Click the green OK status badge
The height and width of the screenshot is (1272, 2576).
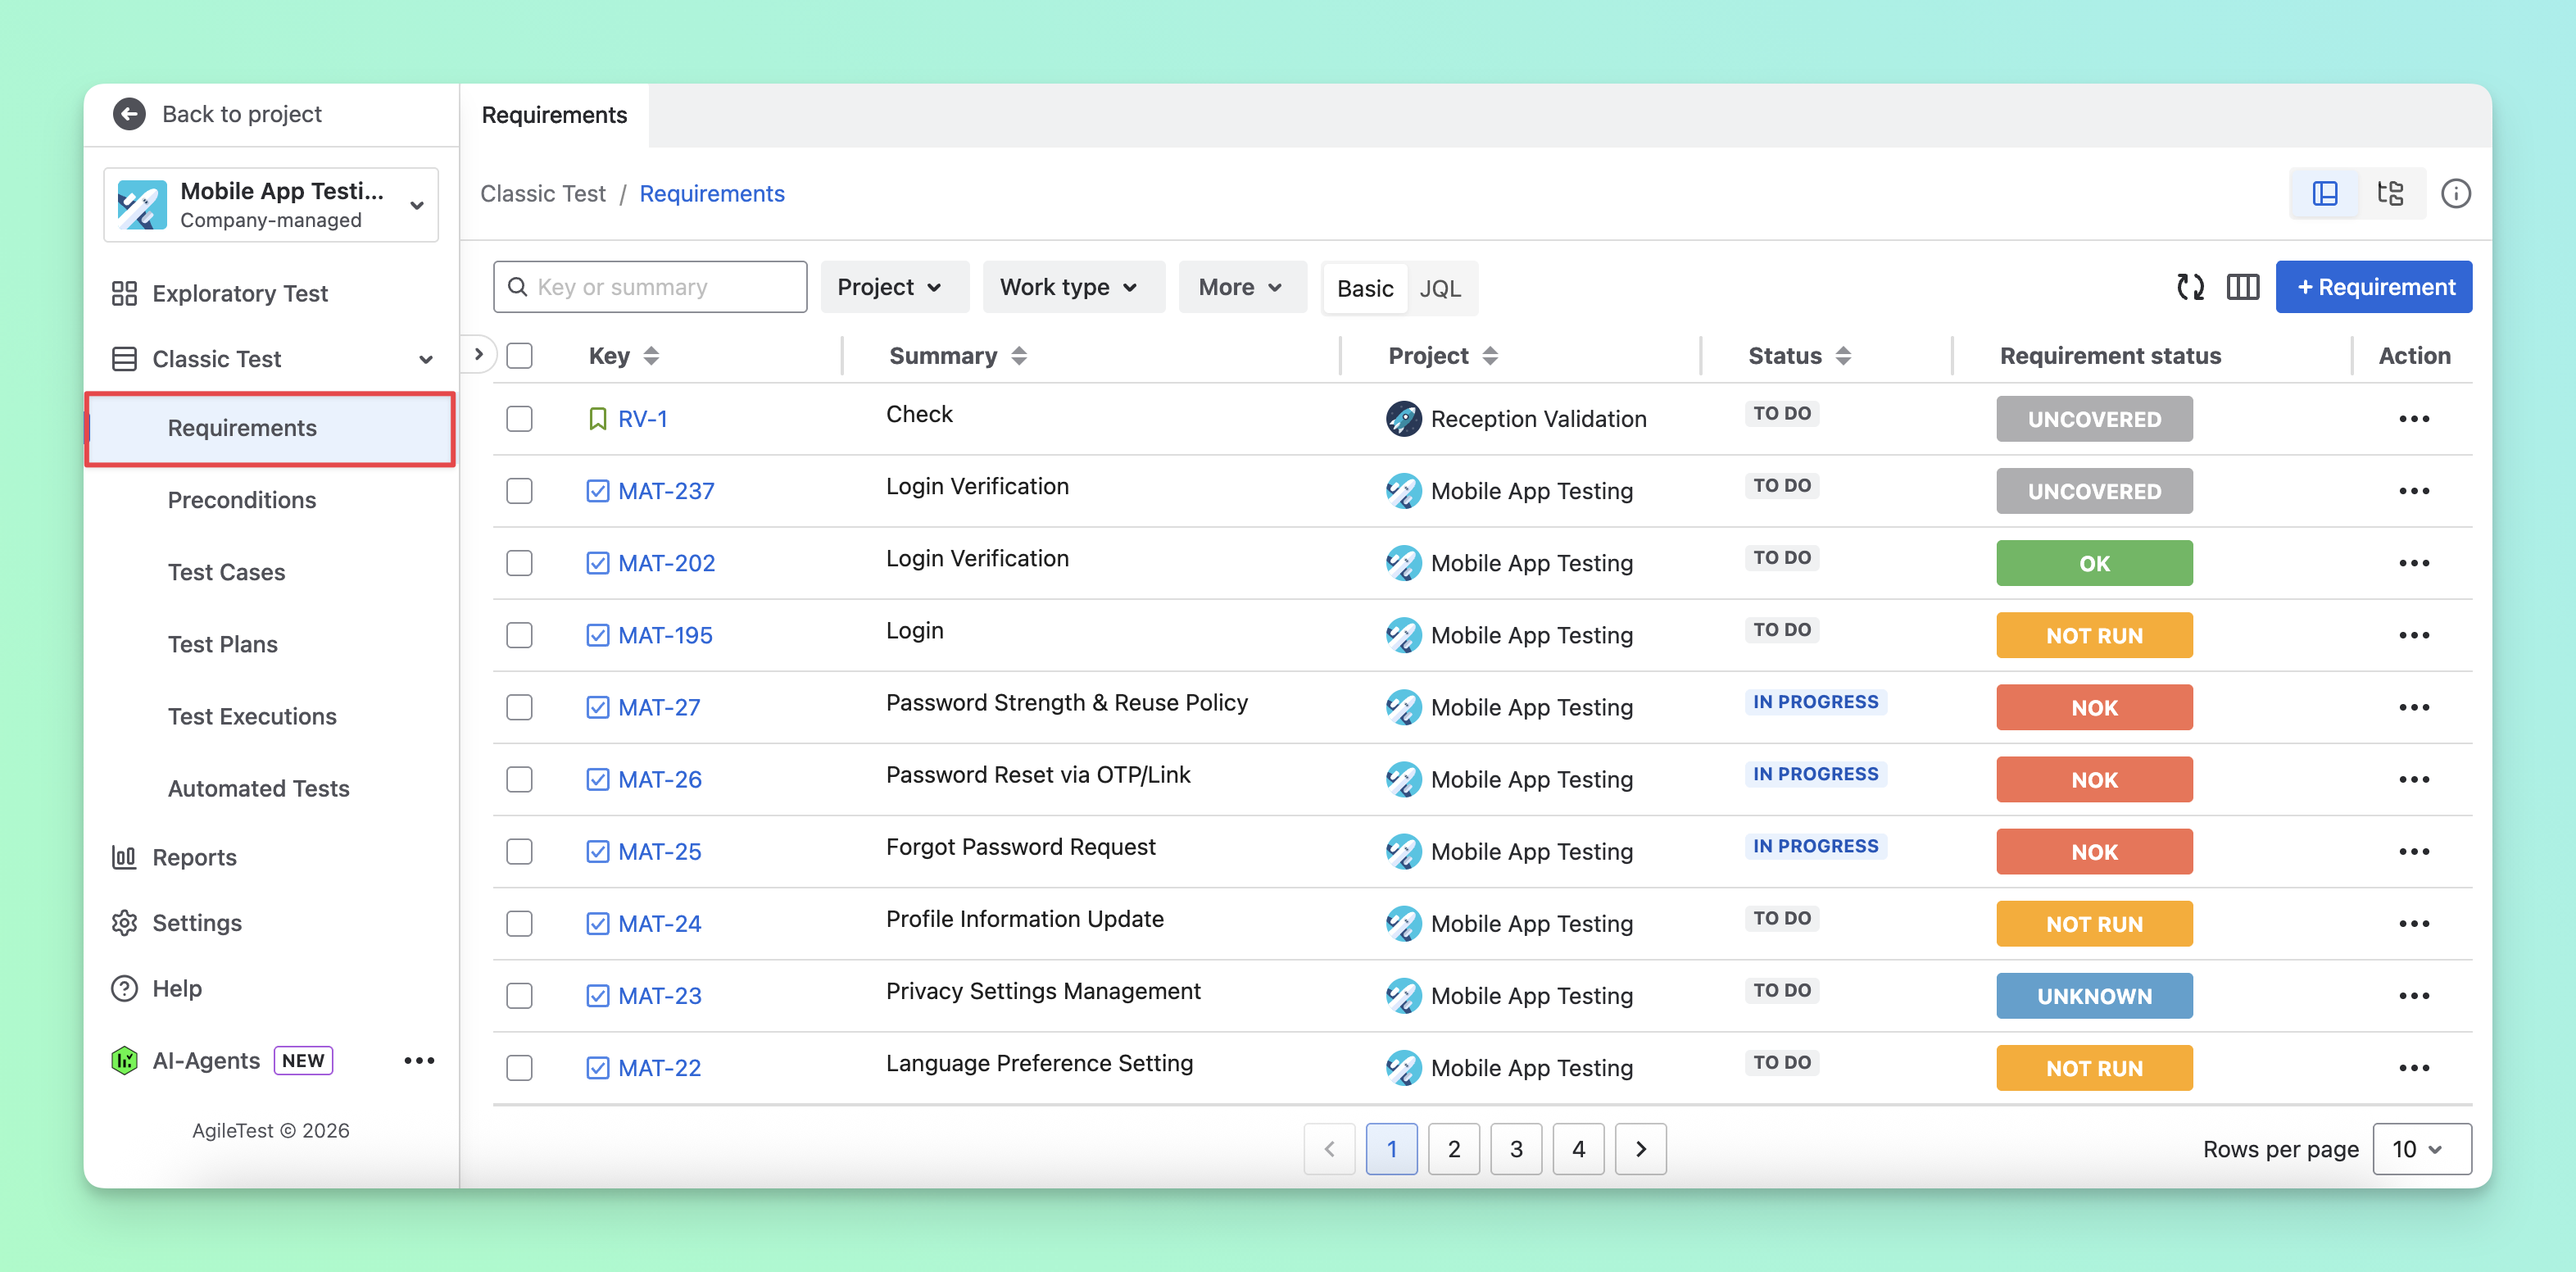[2094, 563]
